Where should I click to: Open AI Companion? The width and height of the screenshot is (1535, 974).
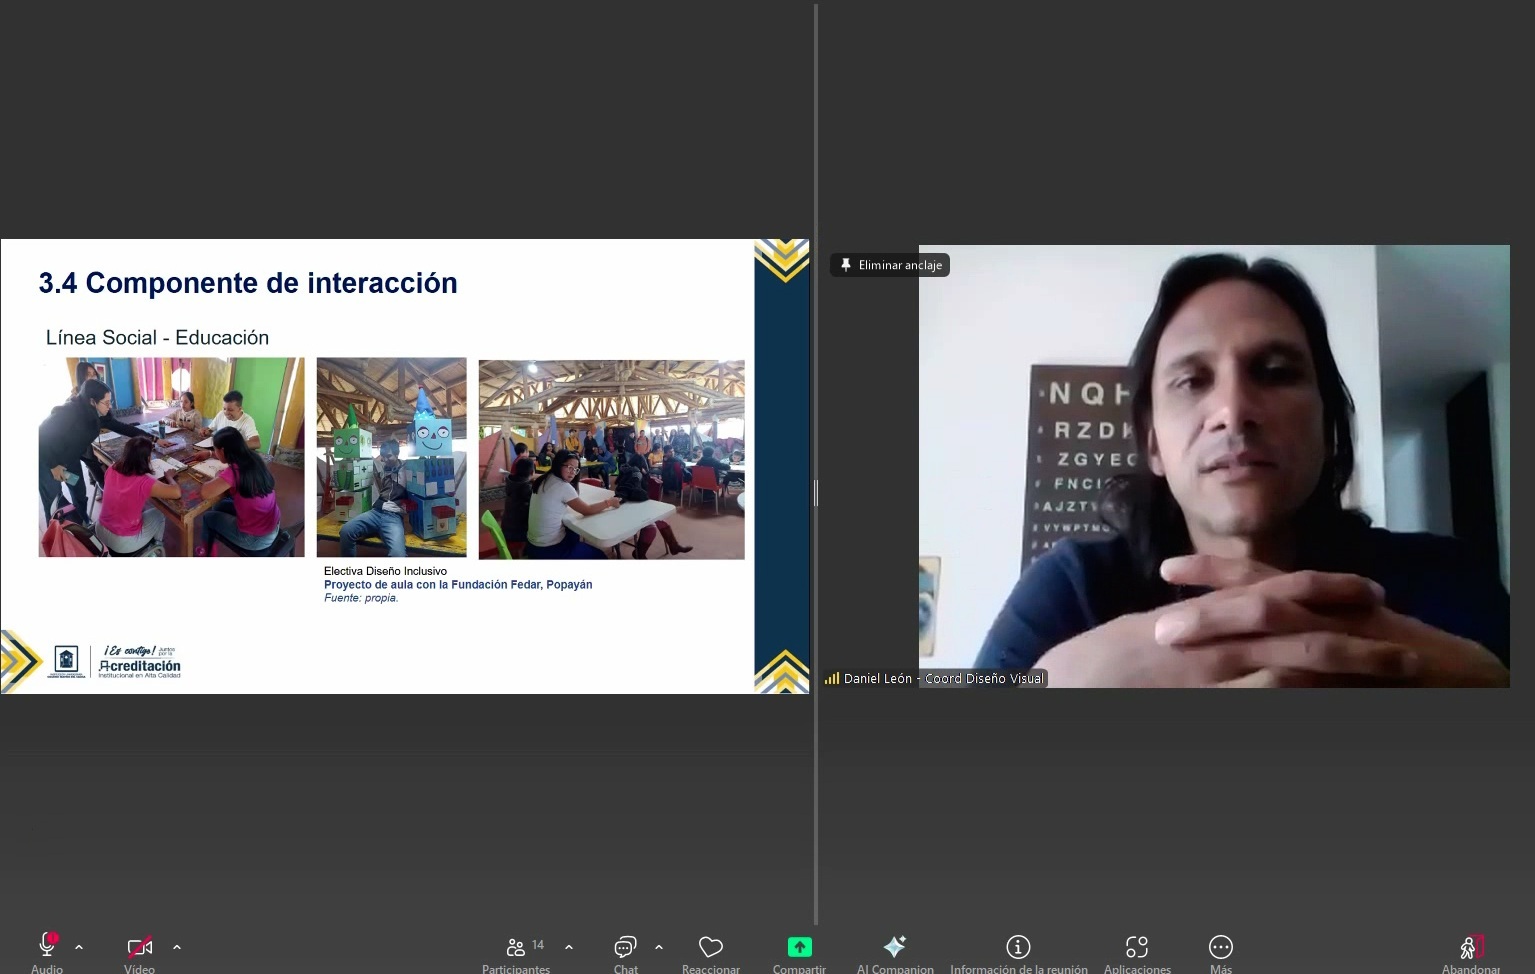[x=895, y=952]
